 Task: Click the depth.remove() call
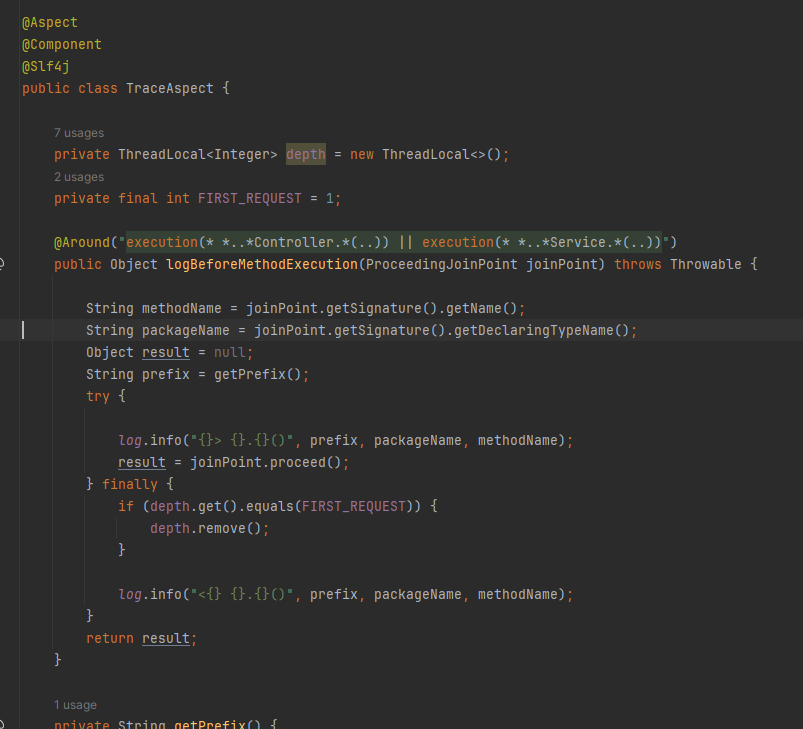(x=205, y=529)
